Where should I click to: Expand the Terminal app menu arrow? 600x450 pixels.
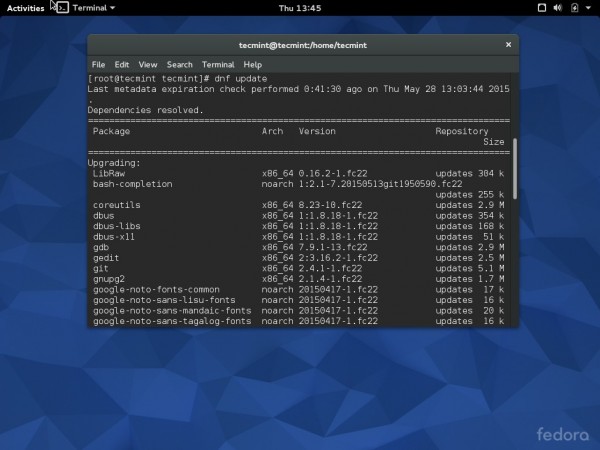point(112,7)
